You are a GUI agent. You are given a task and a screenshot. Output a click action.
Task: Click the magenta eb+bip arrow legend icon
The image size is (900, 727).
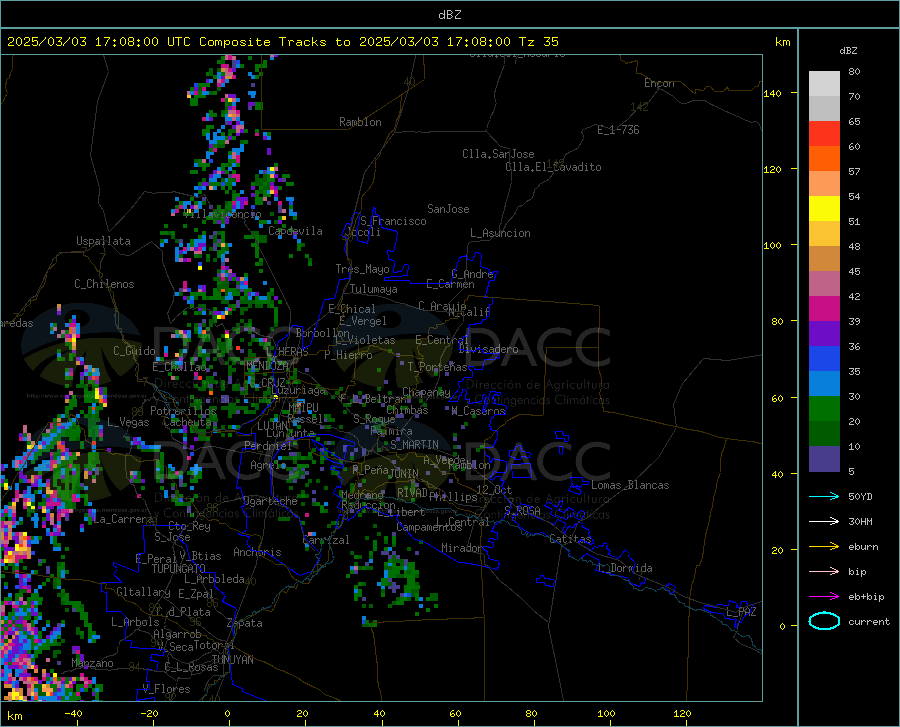tap(824, 597)
